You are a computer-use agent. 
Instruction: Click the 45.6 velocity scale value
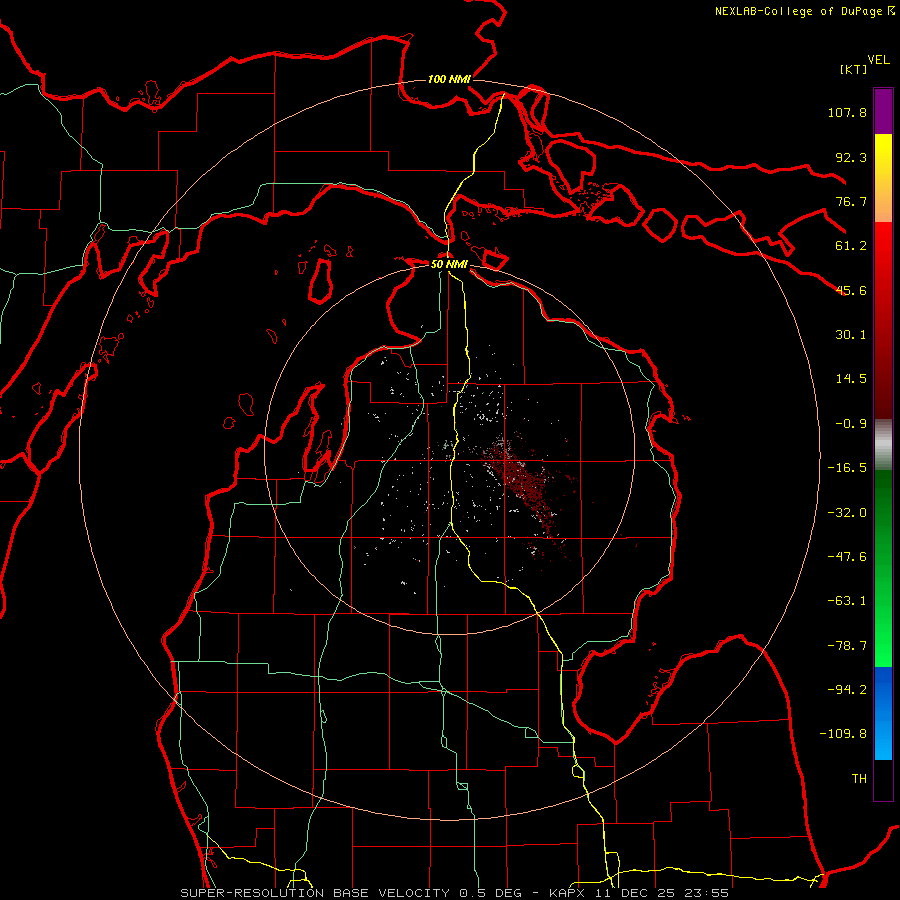pyautogui.click(x=851, y=290)
